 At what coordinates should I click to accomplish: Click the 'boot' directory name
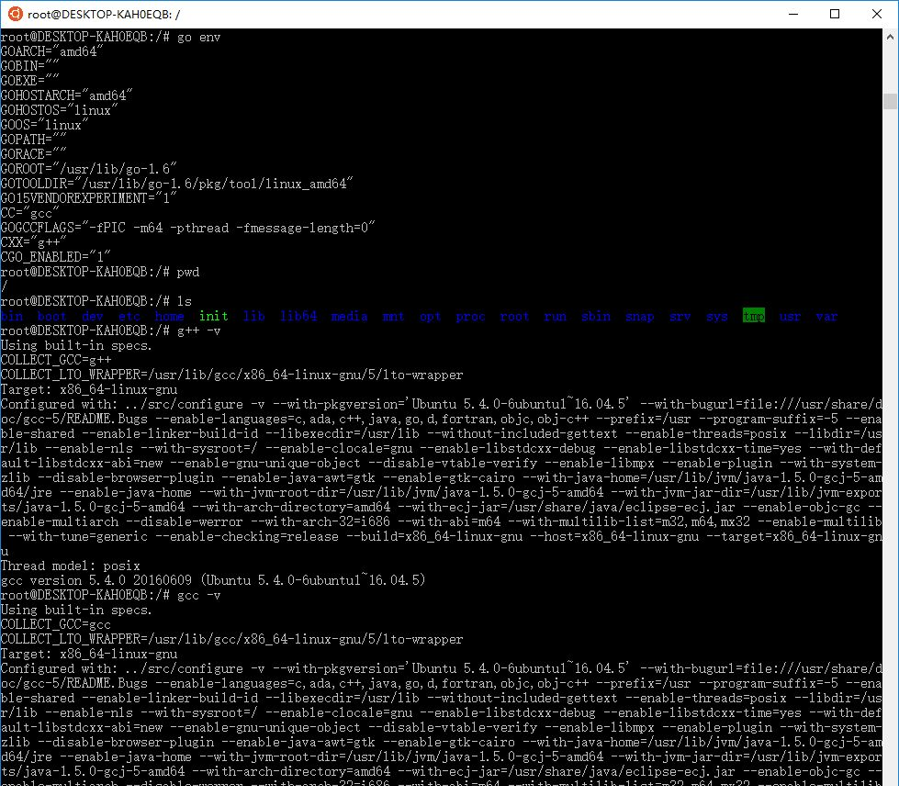pos(52,316)
